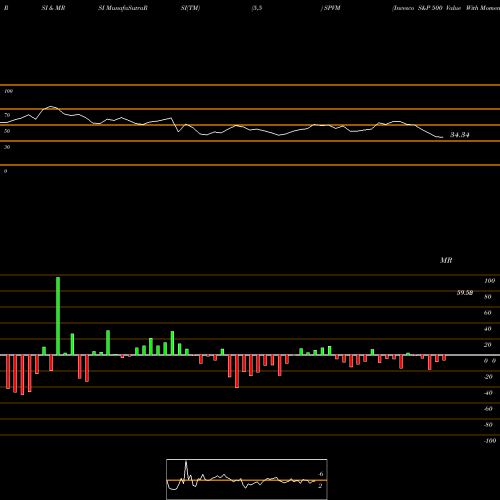Click the 'SI MunafaSutraR' header text
500x500 pixels.
coord(123,8)
